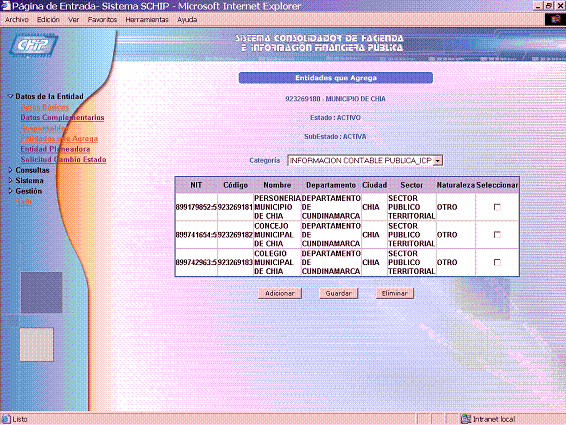Open the Favoritos menu

pyautogui.click(x=102, y=19)
